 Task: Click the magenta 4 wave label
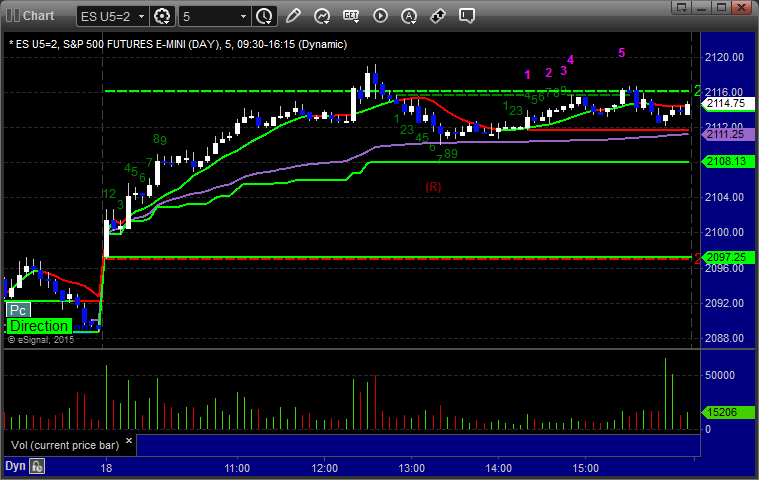(570, 60)
